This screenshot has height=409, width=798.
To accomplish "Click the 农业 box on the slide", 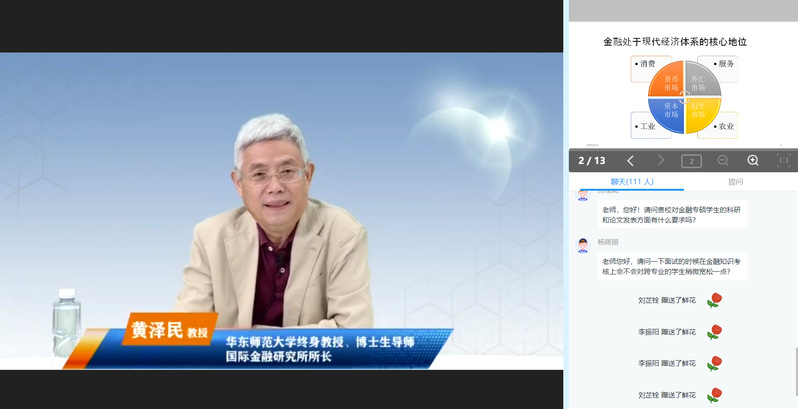I will click(x=725, y=126).
